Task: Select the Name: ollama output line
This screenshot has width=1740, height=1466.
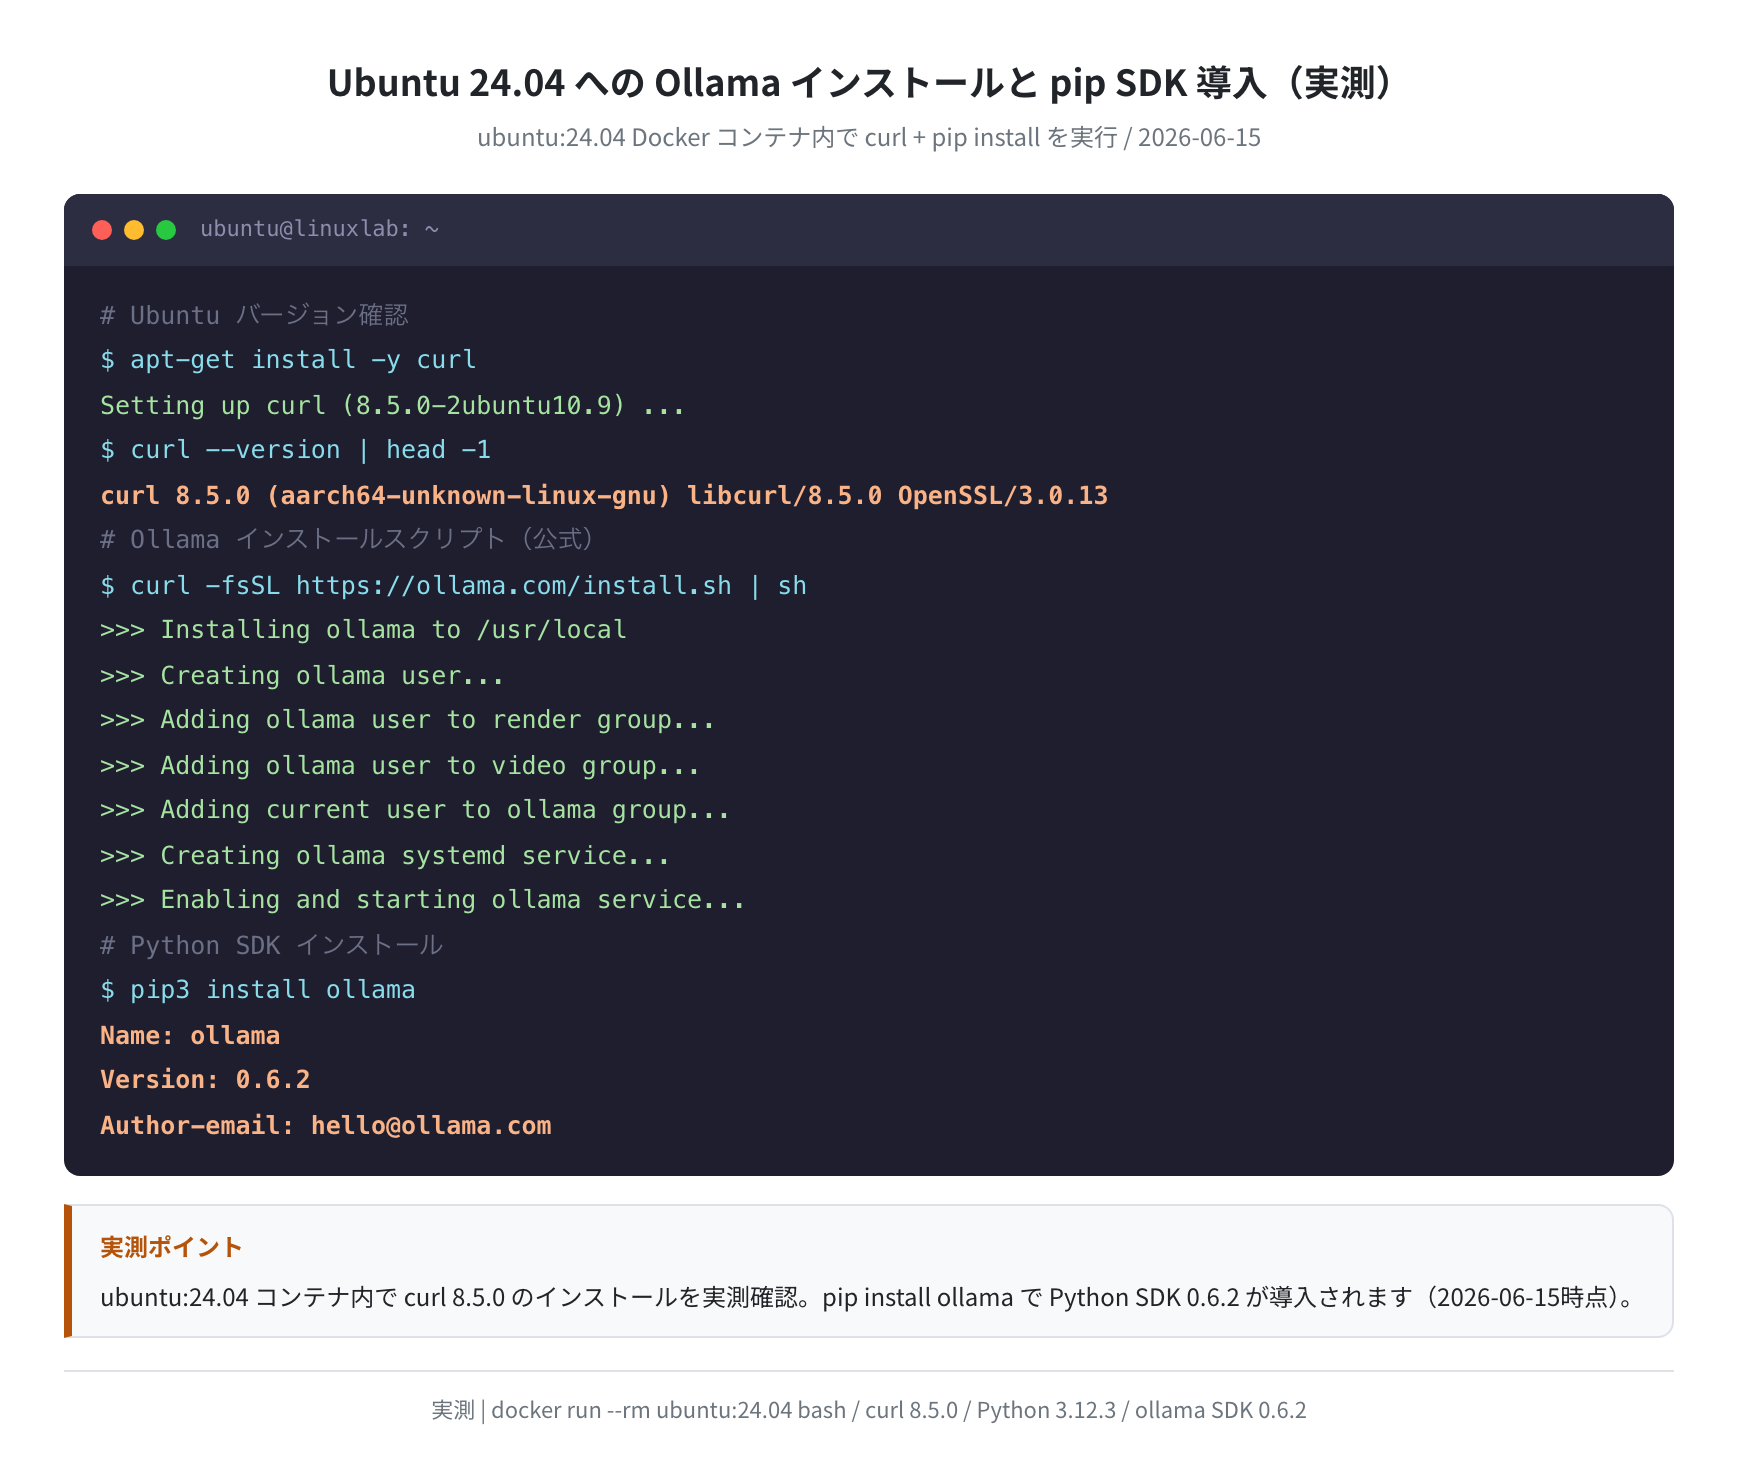Action: (x=190, y=1035)
